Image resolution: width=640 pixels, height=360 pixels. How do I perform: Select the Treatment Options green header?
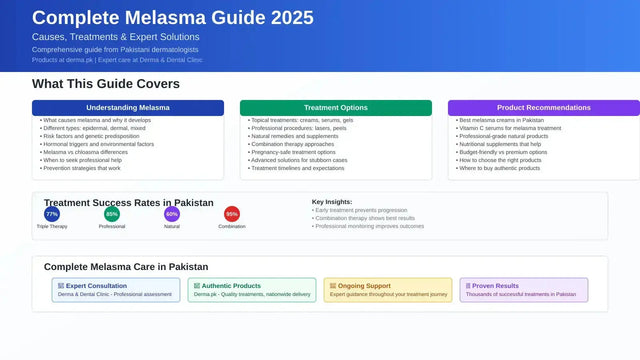[x=336, y=108]
